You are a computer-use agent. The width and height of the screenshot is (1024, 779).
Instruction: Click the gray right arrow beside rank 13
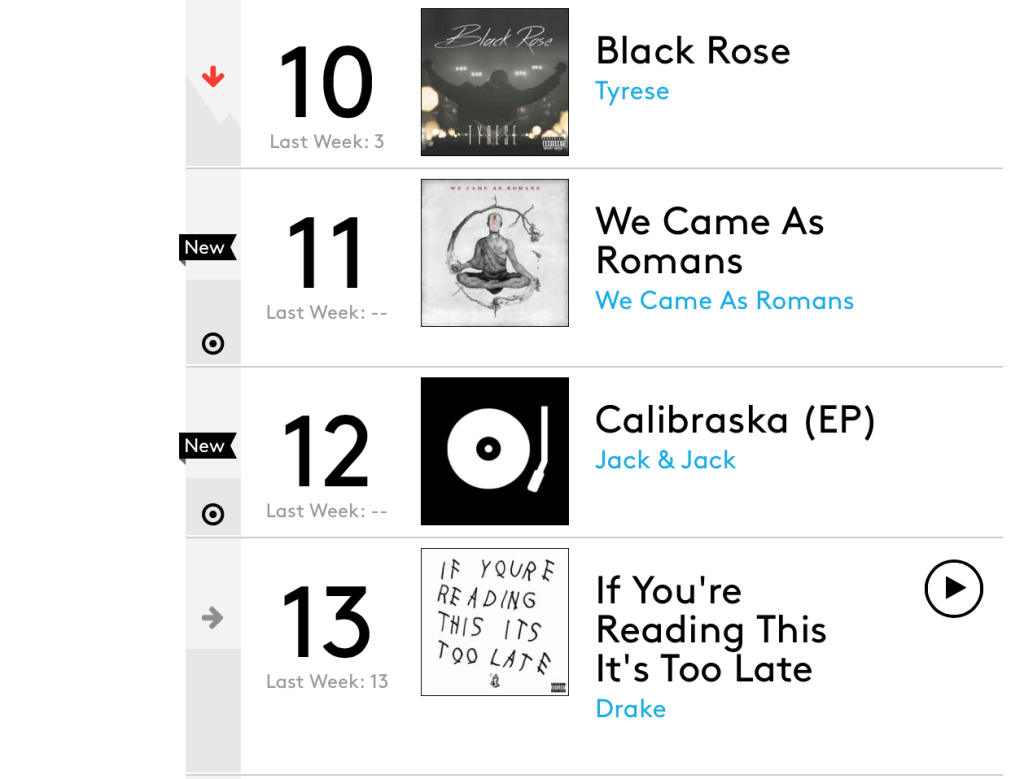pyautogui.click(x=212, y=618)
